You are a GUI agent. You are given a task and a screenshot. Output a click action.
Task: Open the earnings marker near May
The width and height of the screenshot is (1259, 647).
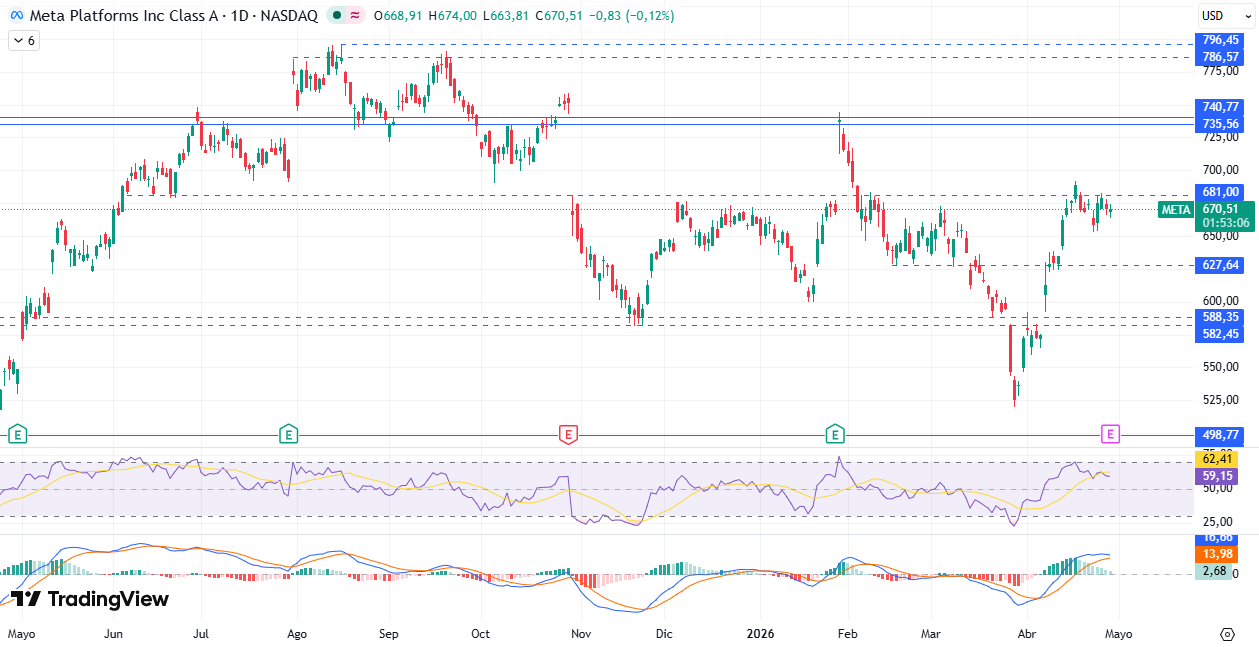click(17, 434)
